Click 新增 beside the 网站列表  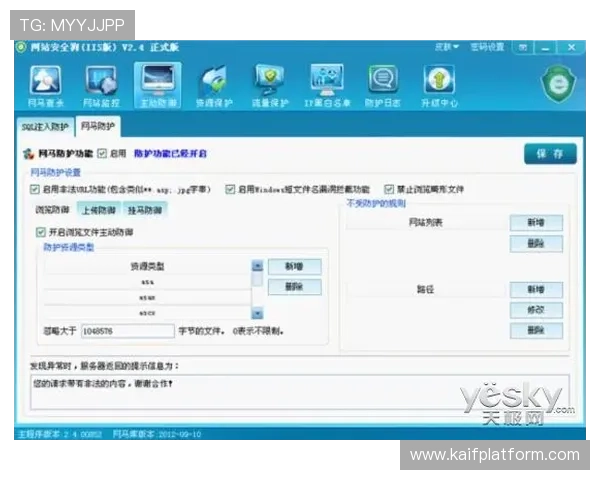tap(536, 223)
